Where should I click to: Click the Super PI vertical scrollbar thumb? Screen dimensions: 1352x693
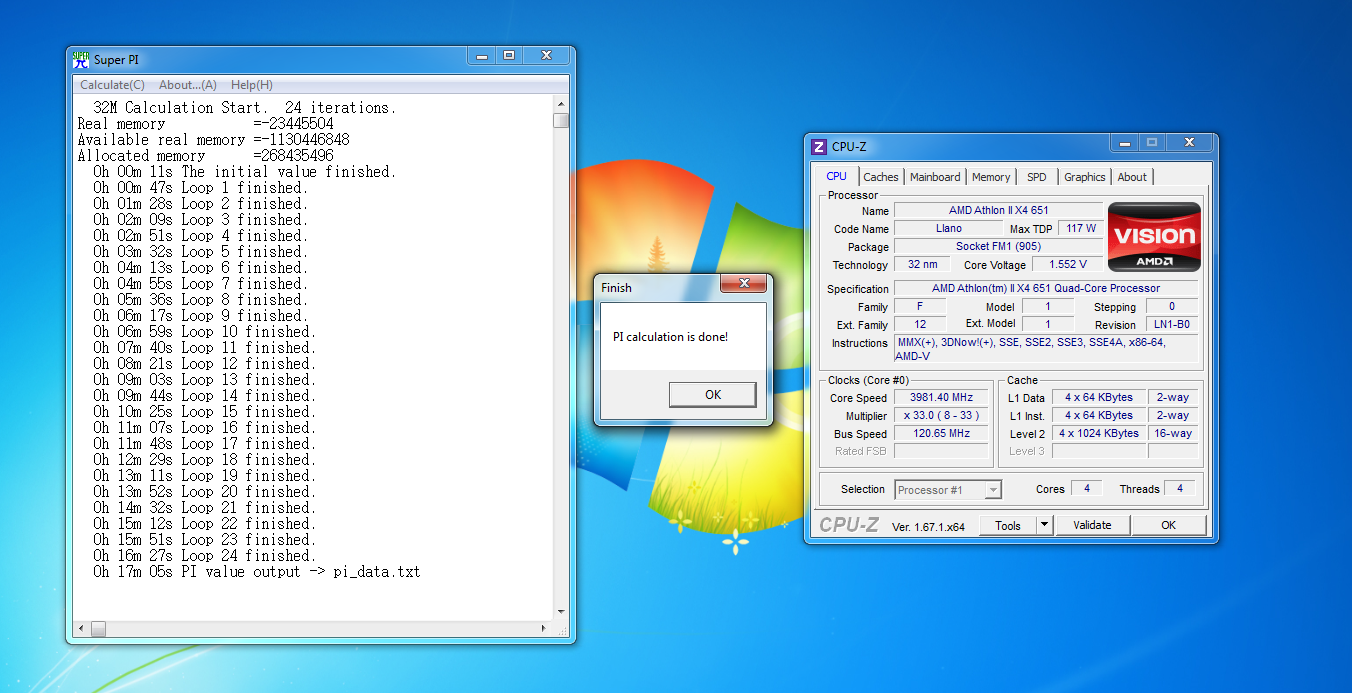point(561,121)
